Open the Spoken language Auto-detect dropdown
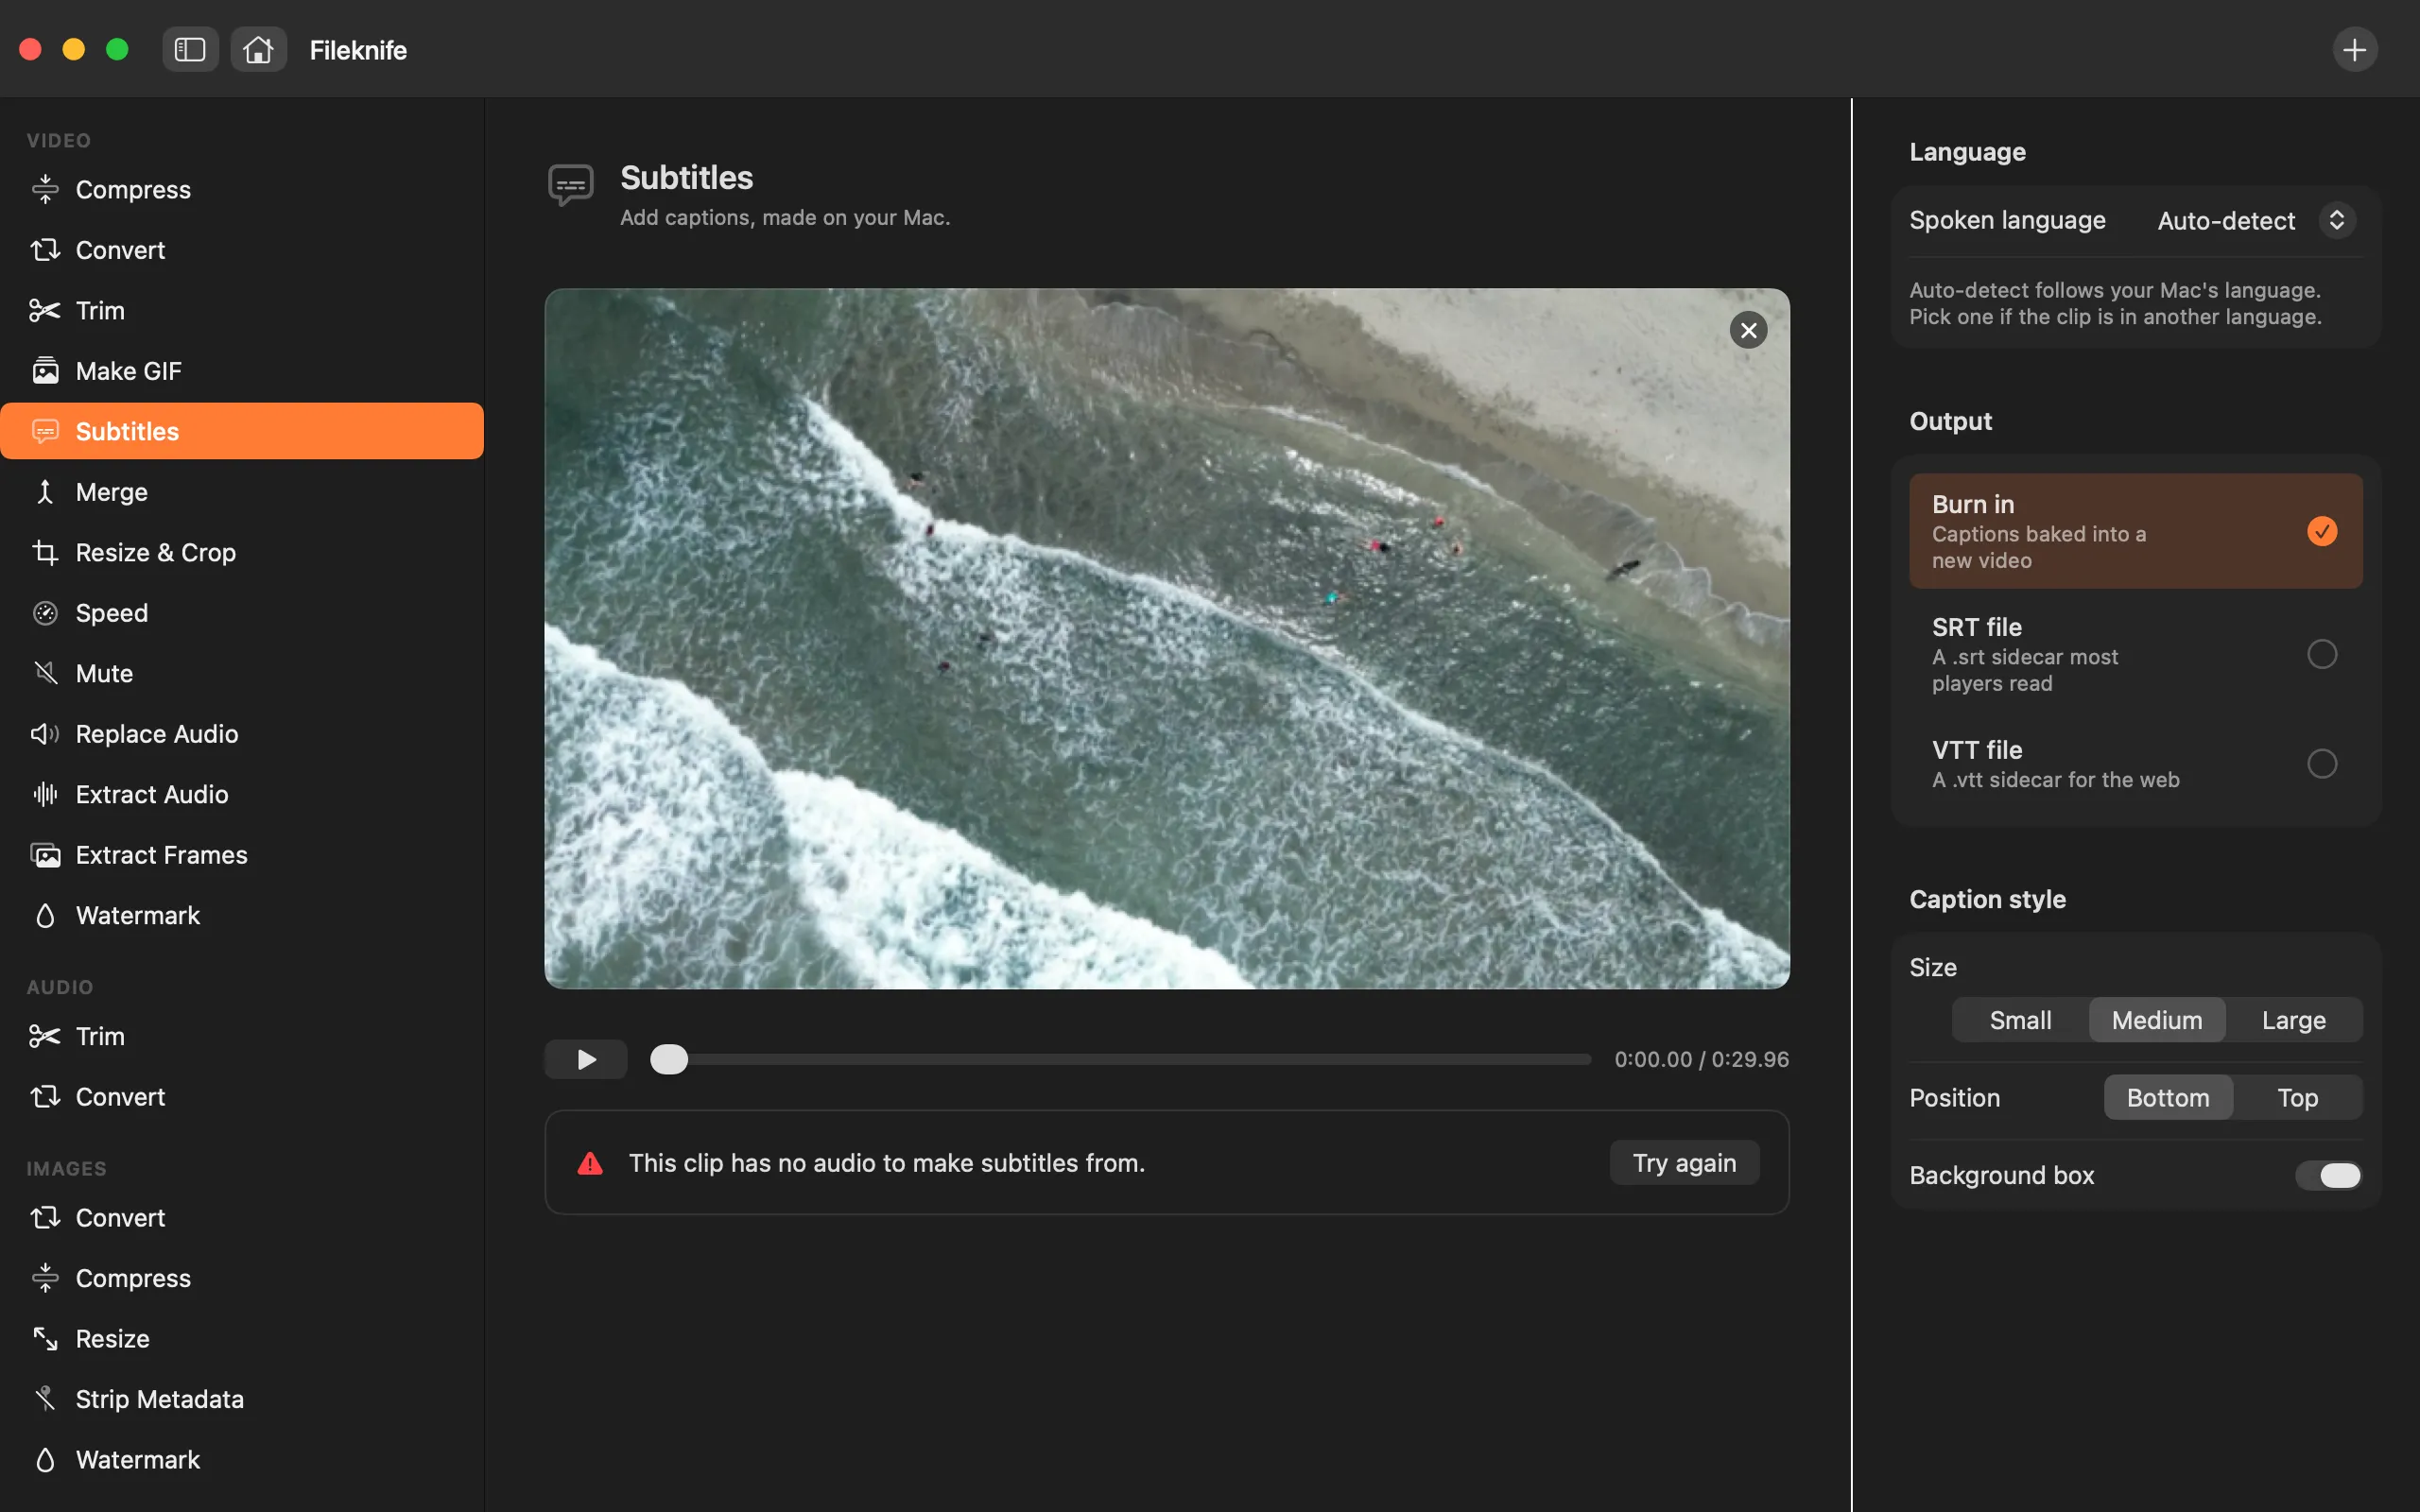 (x=2255, y=220)
